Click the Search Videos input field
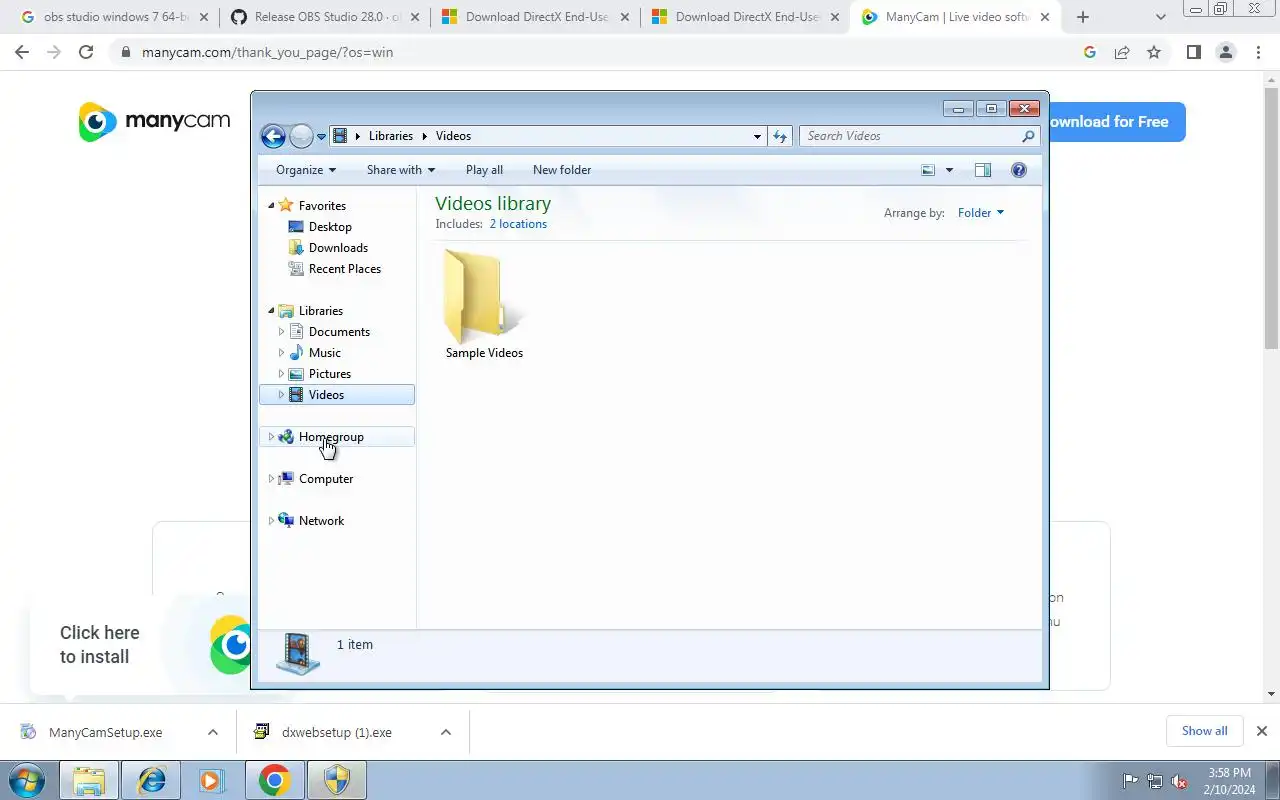Screen dimensions: 1280x800 pos(919,136)
